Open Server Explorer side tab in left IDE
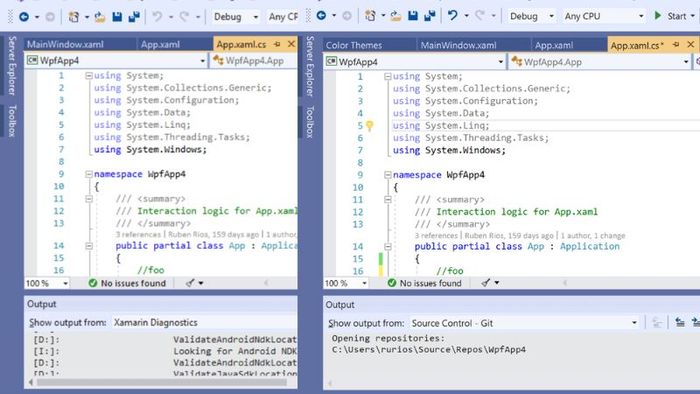The width and height of the screenshot is (700, 394). click(12, 66)
